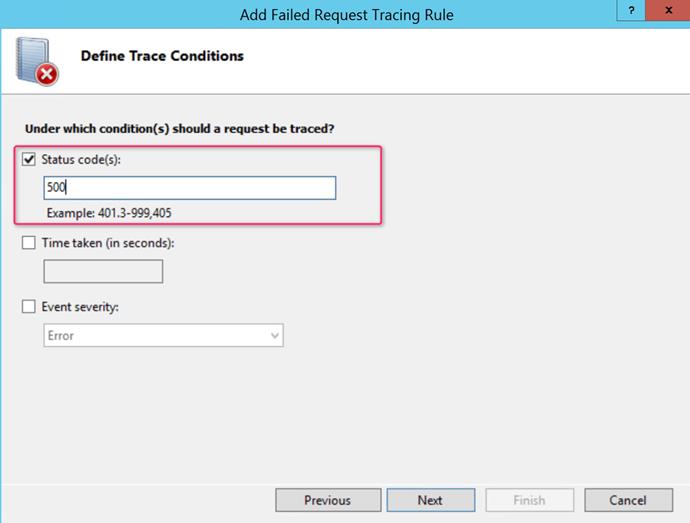Click the 'Event severity:' label text
690x523 pixels.
click(x=80, y=307)
